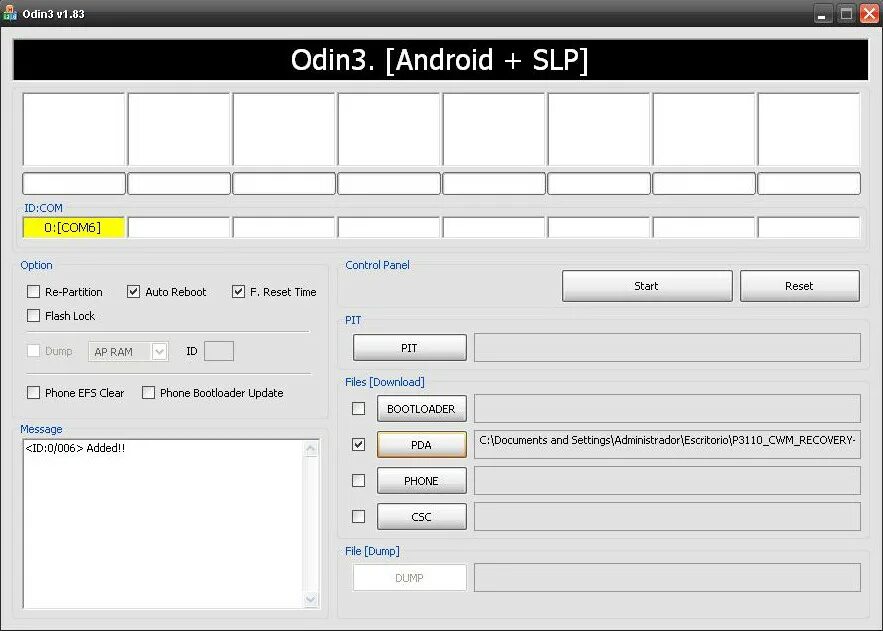Uncheck the Auto Reboot option
Screen dimensions: 883x631
pyautogui.click(x=133, y=292)
